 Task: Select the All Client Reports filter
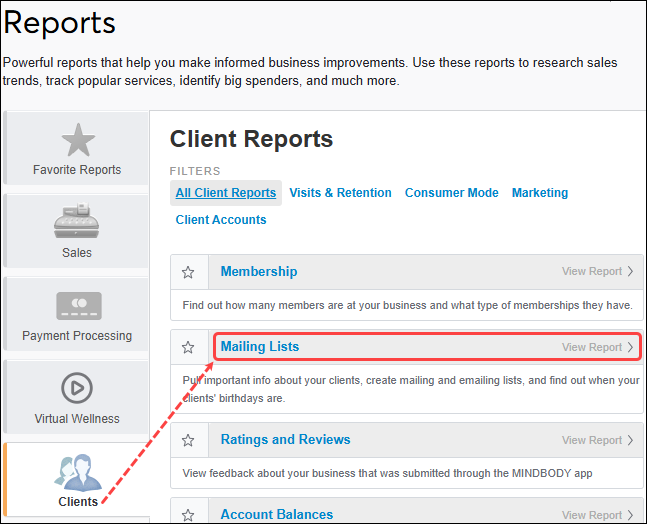(226, 193)
